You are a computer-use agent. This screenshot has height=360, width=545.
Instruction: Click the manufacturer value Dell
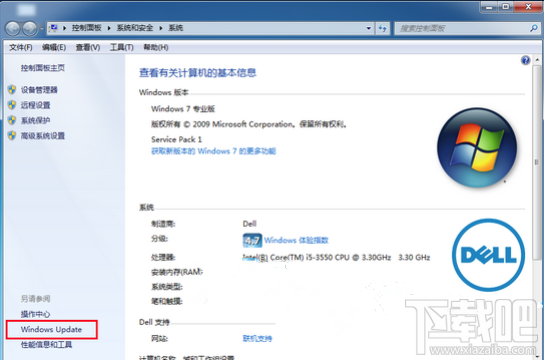pyautogui.click(x=250, y=224)
